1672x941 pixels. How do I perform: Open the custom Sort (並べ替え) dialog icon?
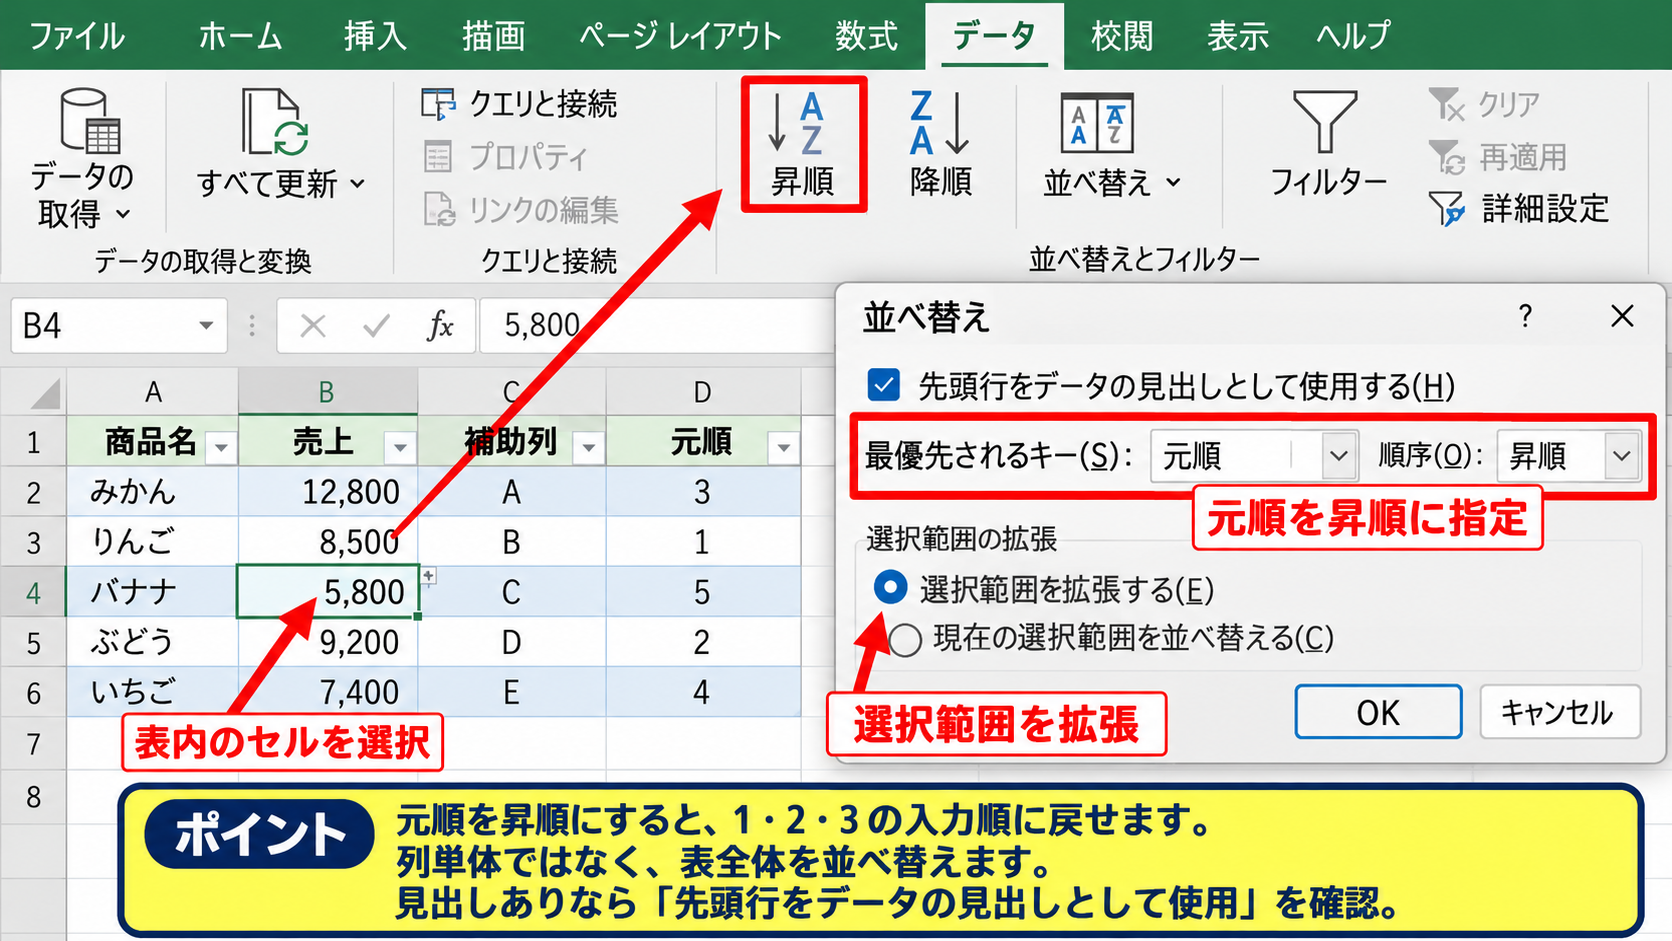tap(1097, 124)
